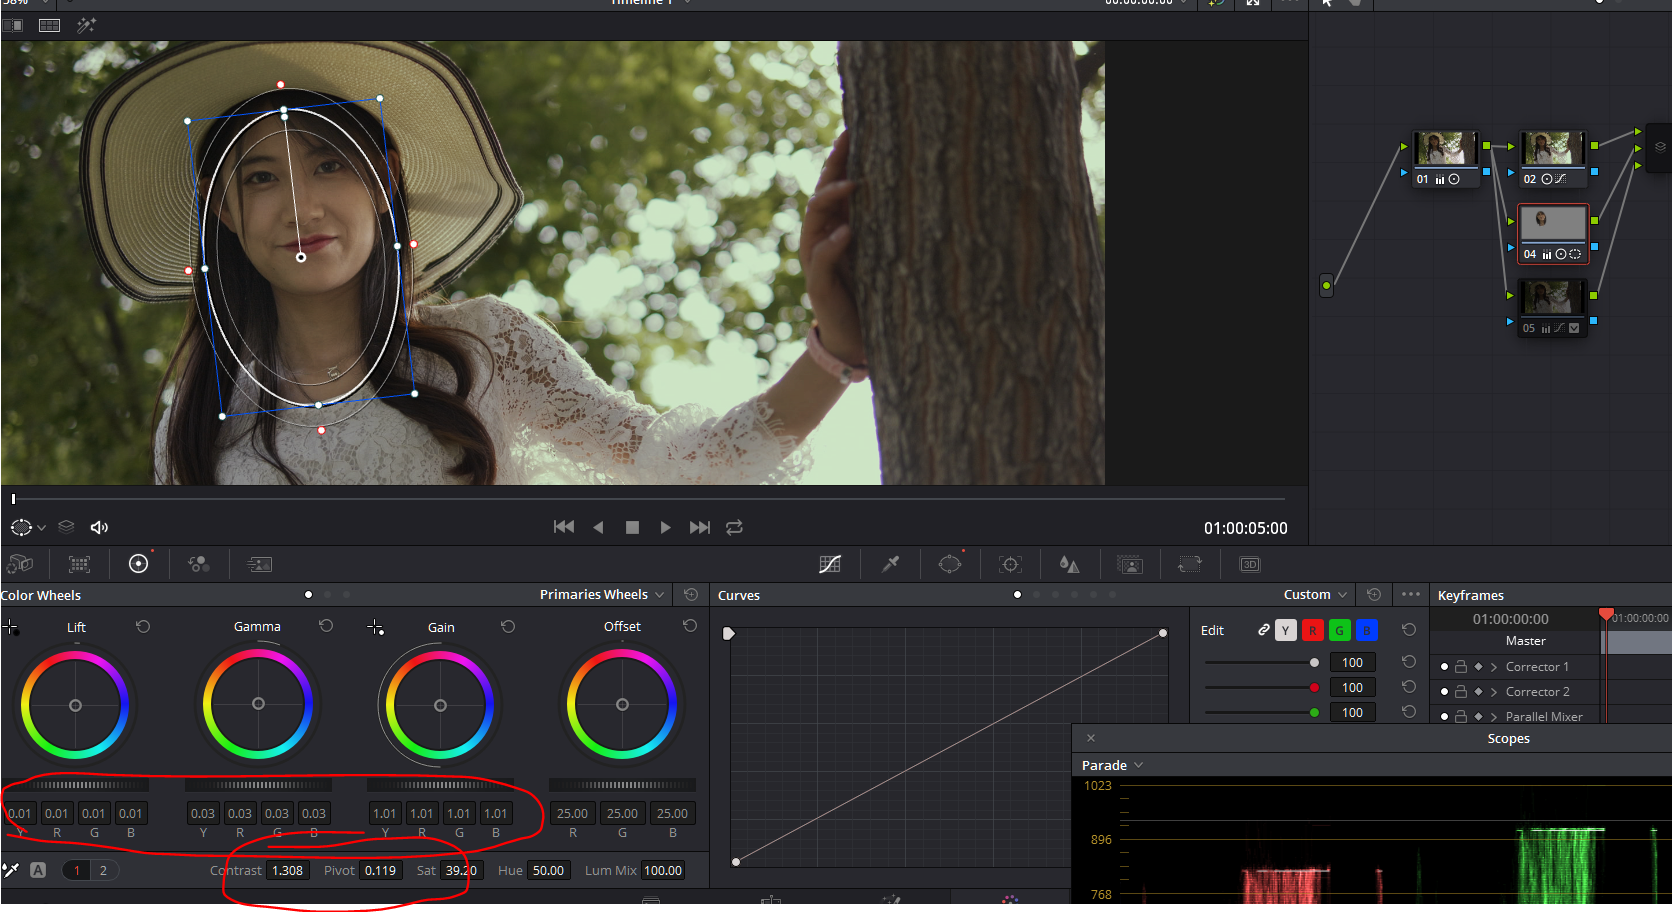Adjust luminance curve intensity slider handle

pyautogui.click(x=1314, y=662)
